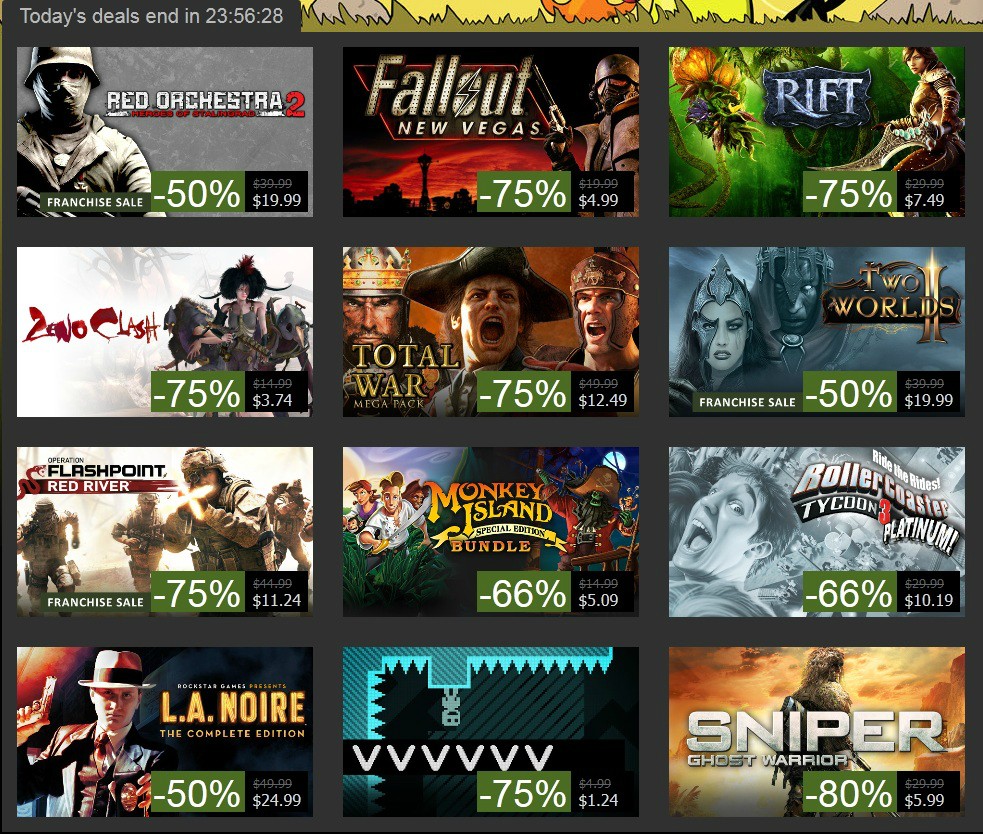Viewport: 983px width, 834px height.
Task: Click RollerCoaster Tycoon 3 Platinum banner
Action: coord(817,532)
